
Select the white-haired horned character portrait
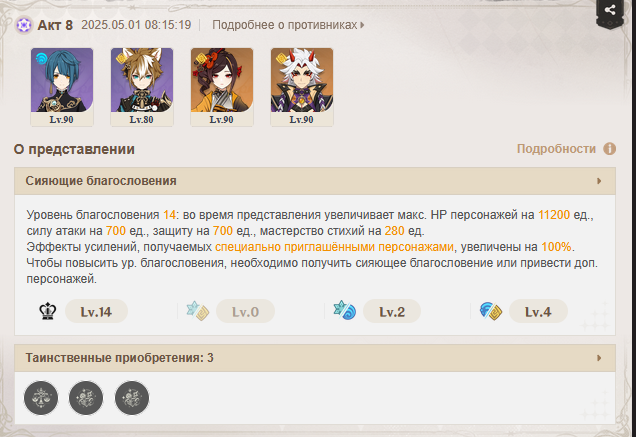point(302,87)
